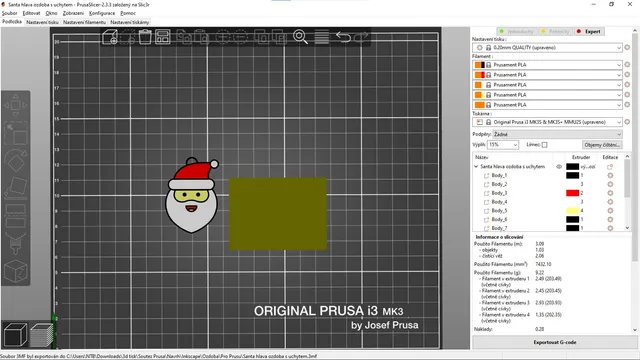This screenshot has height=360, width=640.
Task: Open the Zobrazení menu
Action: 73,13
